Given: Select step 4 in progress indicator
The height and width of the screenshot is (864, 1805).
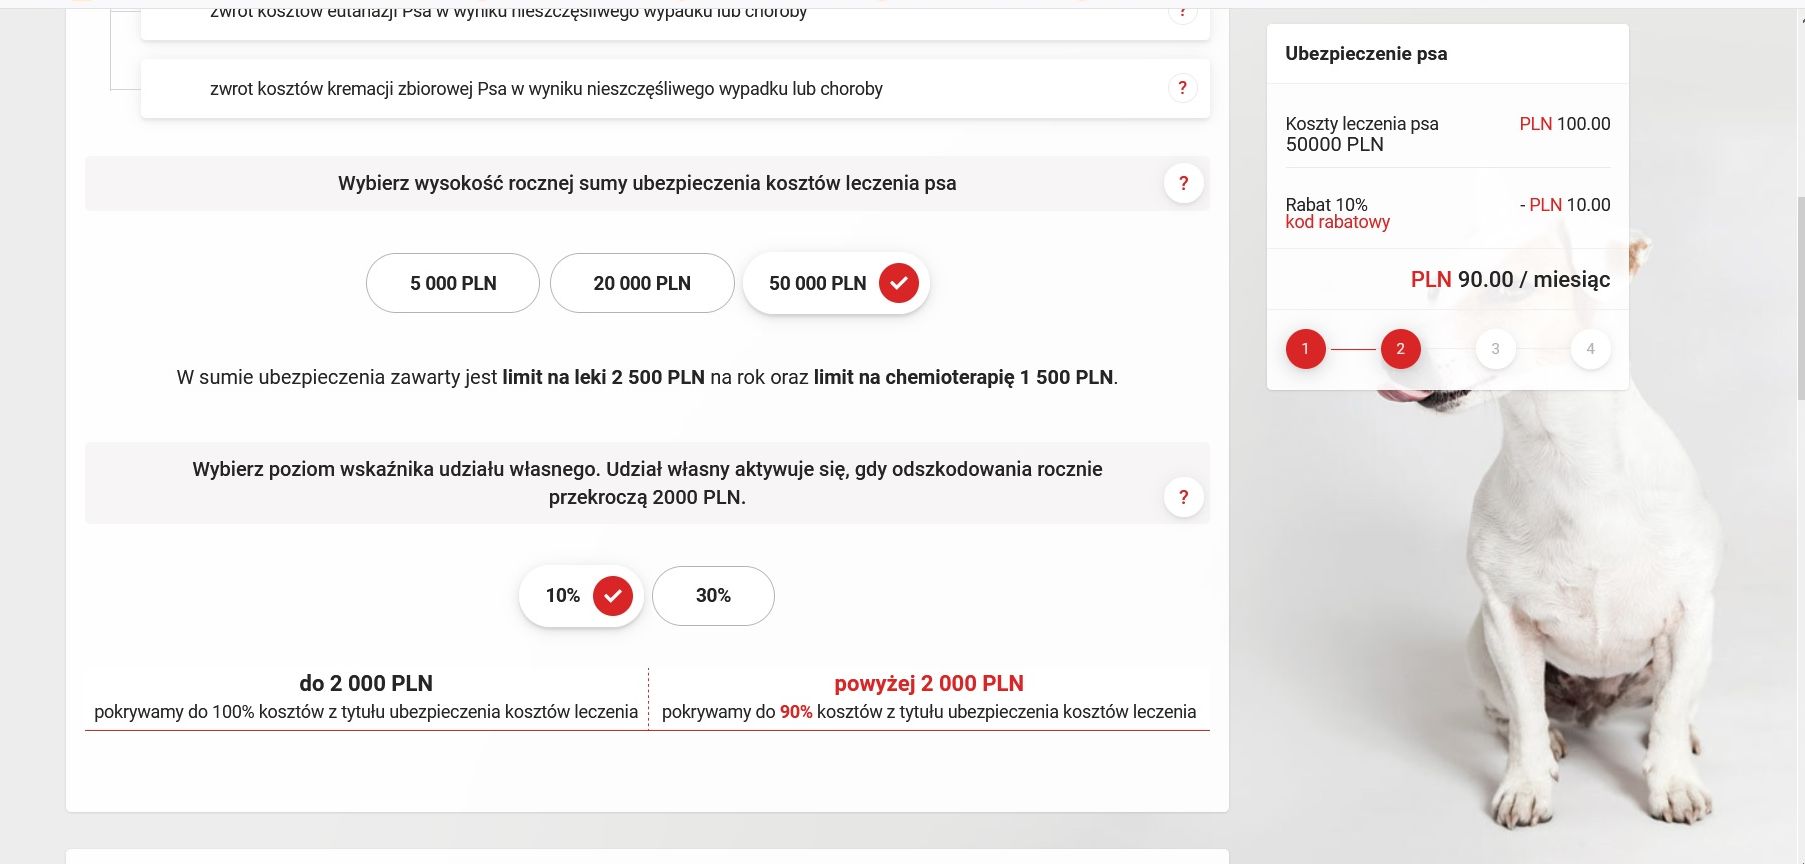Looking at the screenshot, I should (1590, 349).
